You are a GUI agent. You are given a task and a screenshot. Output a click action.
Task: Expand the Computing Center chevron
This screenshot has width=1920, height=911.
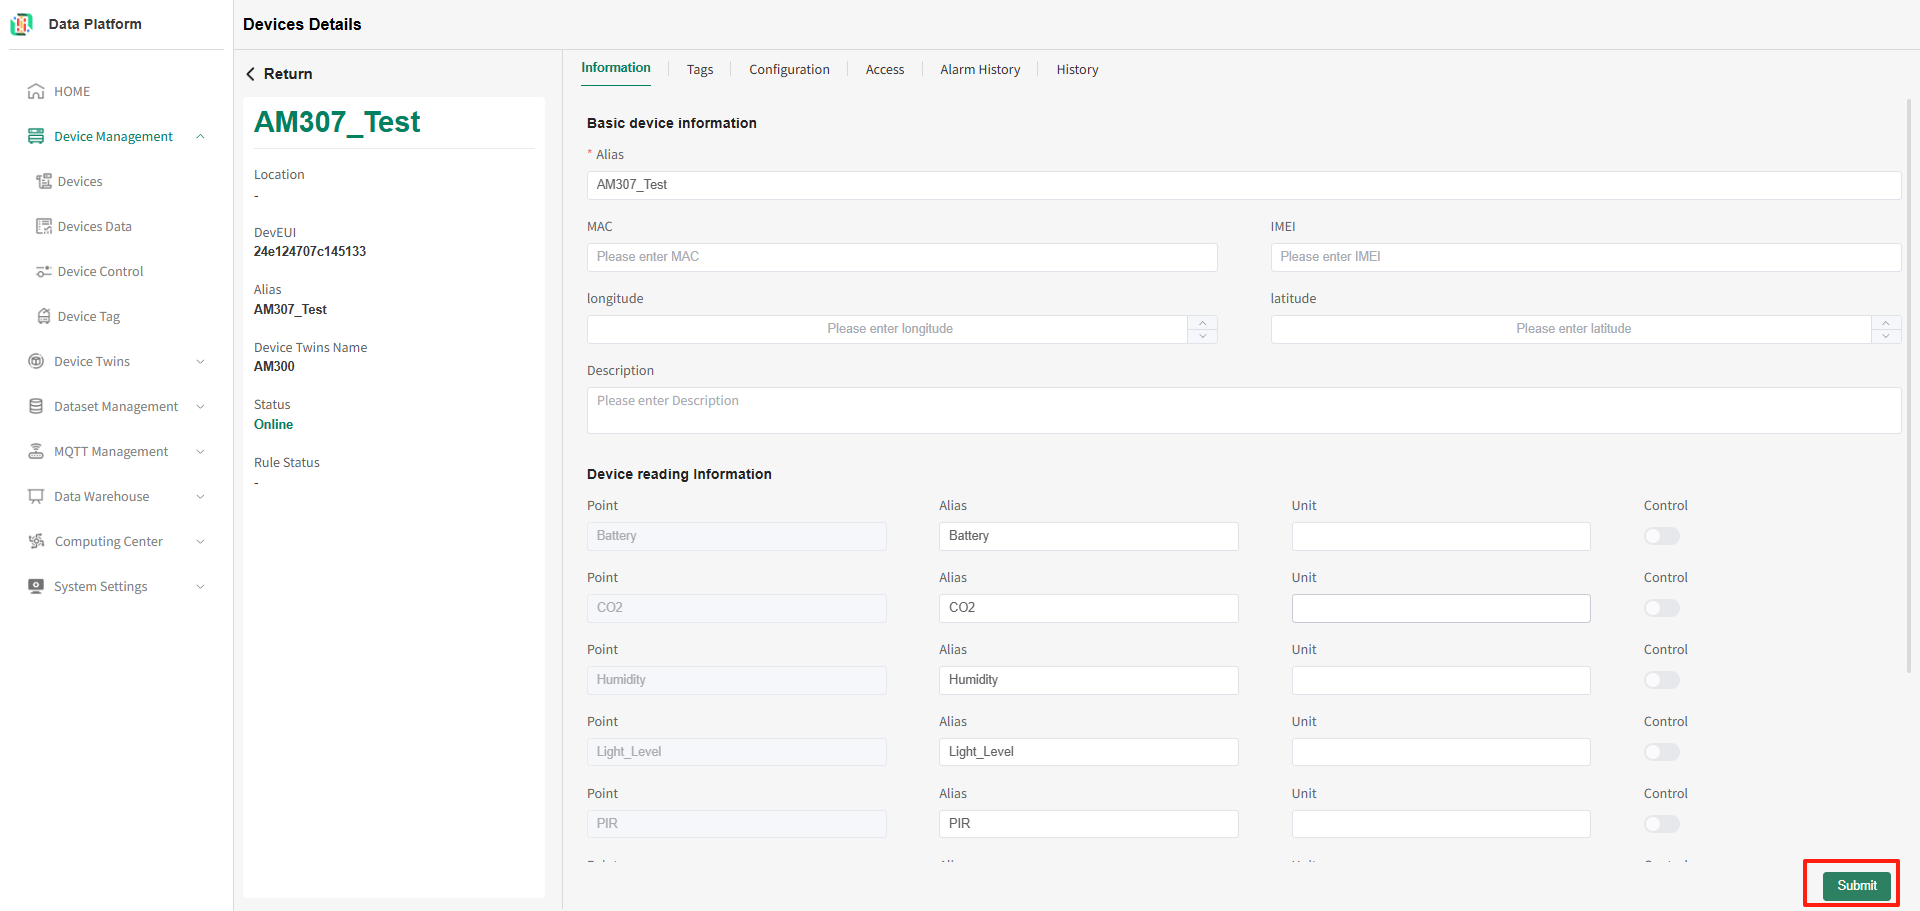point(200,541)
